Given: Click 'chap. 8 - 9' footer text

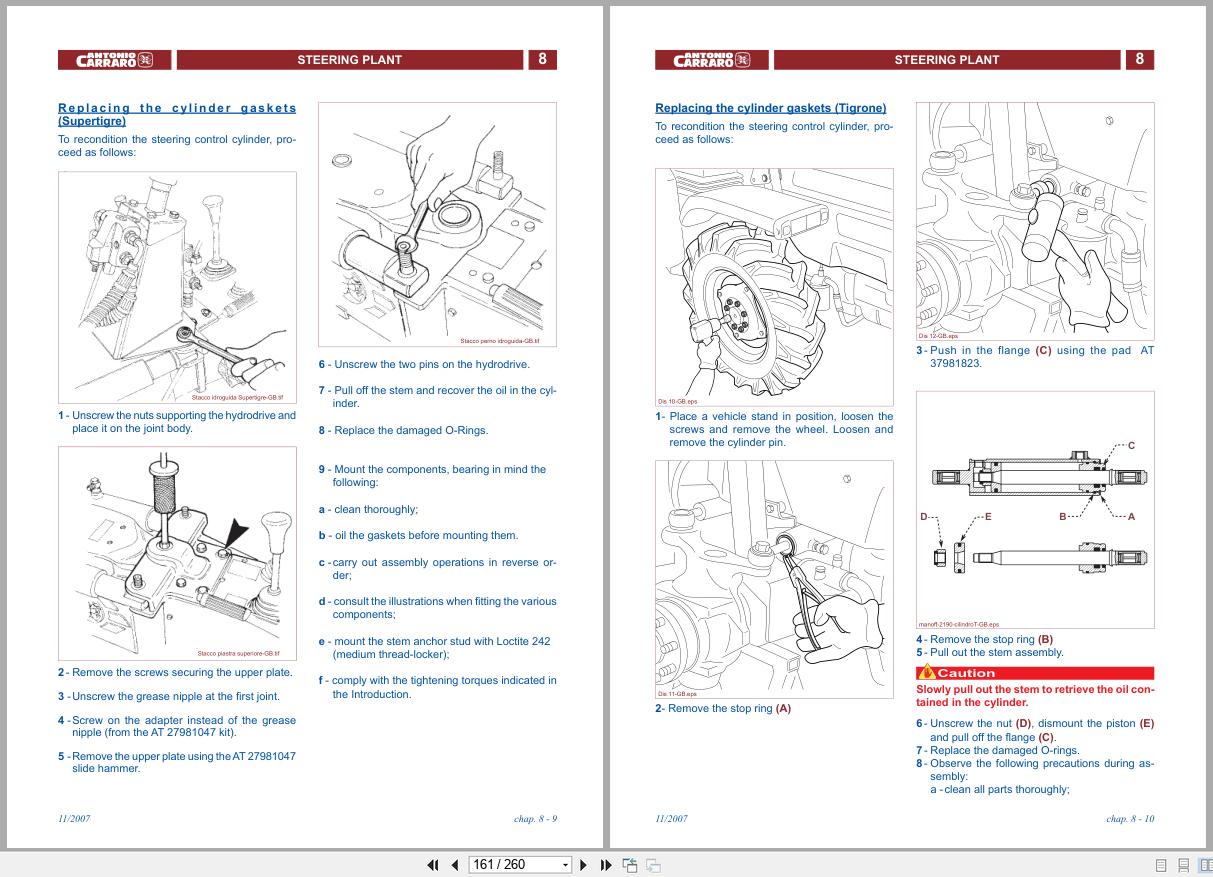Looking at the screenshot, I should (x=535, y=819).
